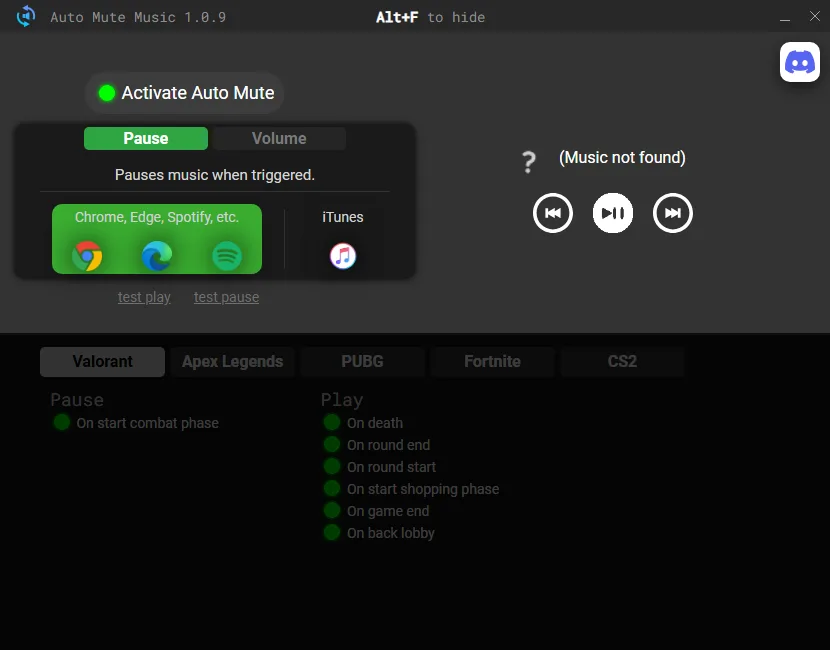Open the CS2 tab
830x650 pixels.
coord(622,362)
